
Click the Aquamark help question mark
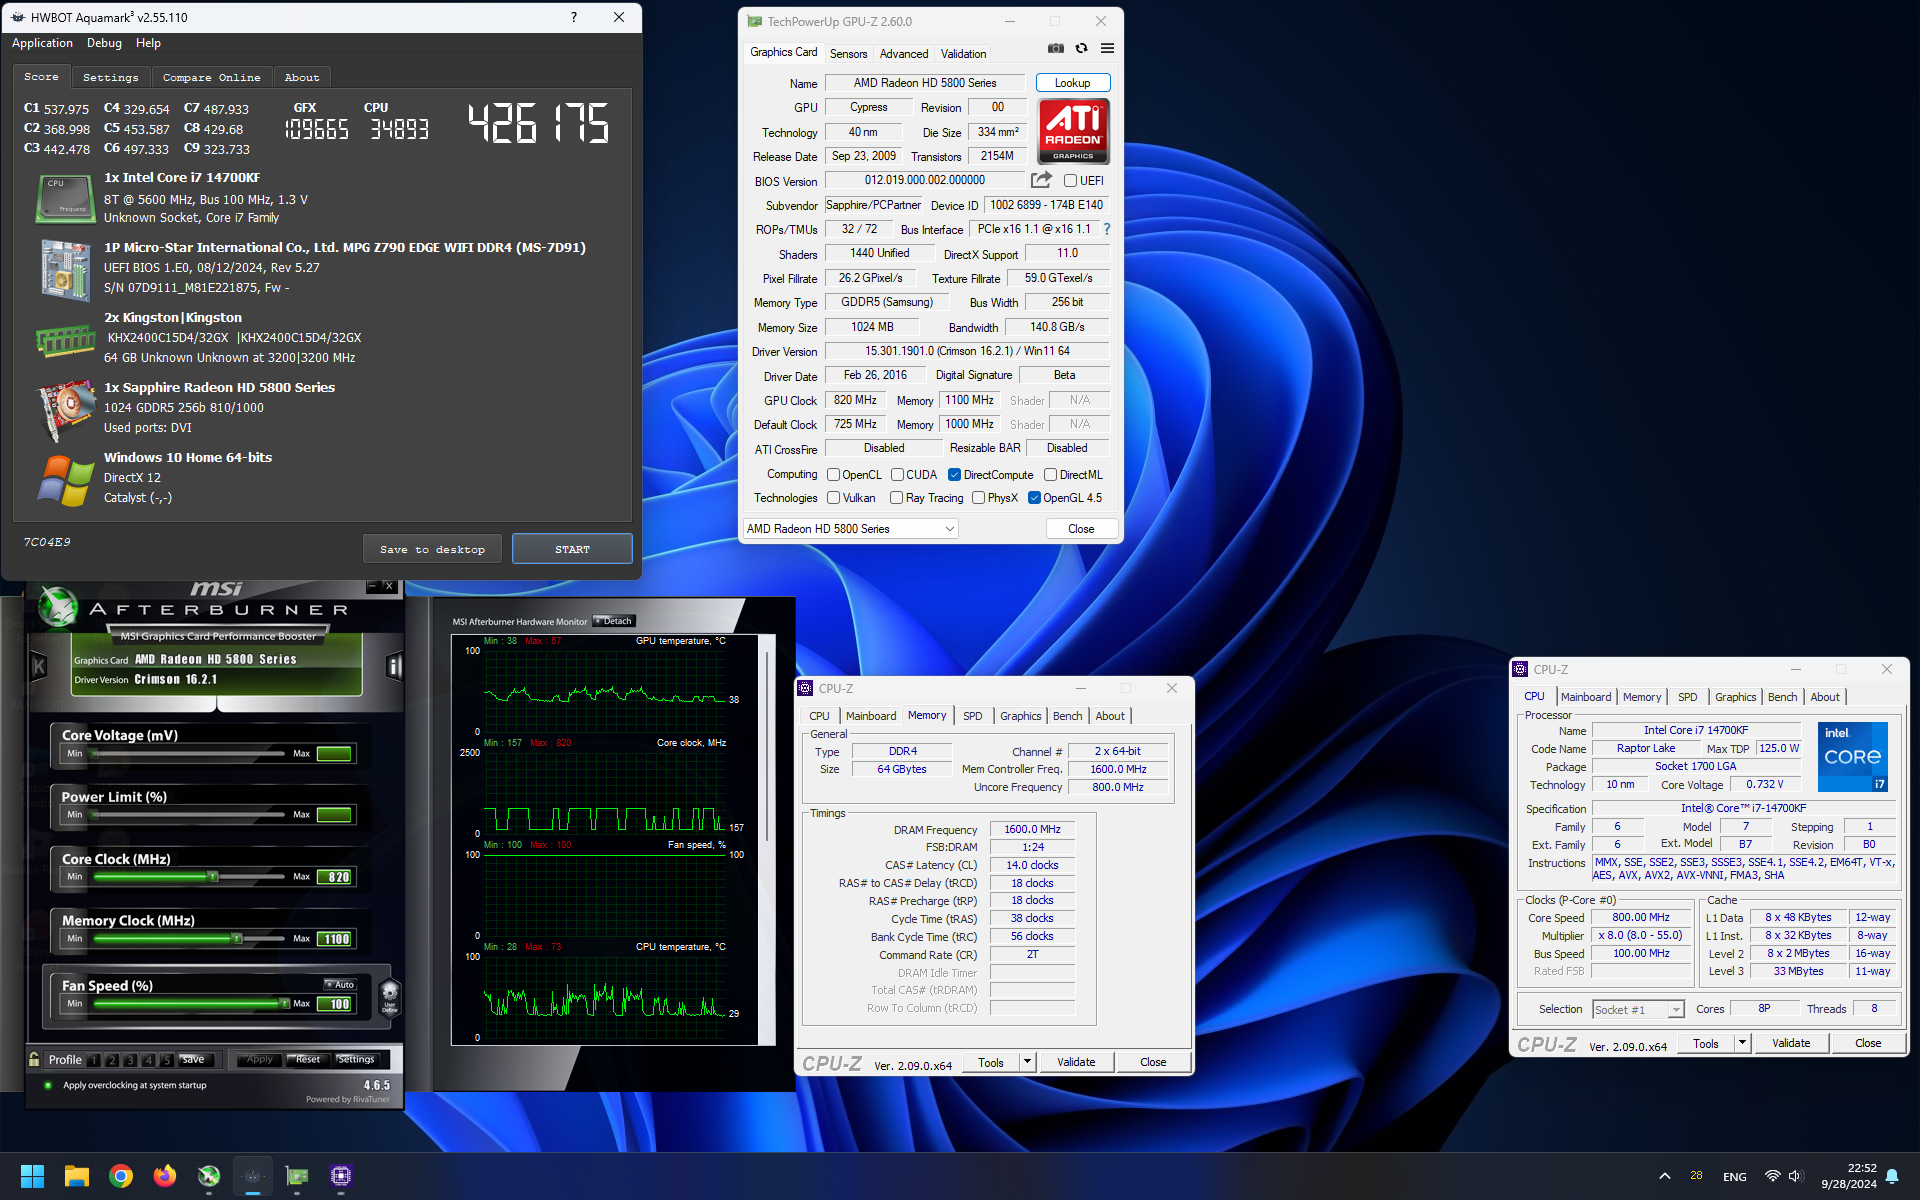pyautogui.click(x=574, y=17)
